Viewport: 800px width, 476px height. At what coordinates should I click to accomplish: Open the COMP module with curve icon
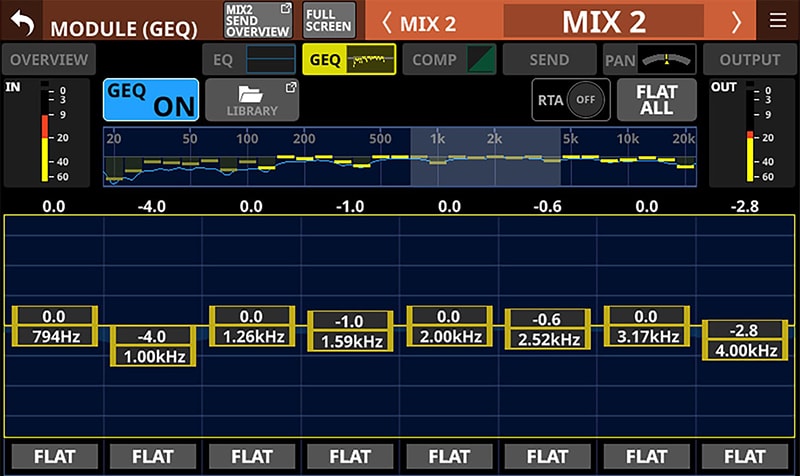click(x=451, y=60)
